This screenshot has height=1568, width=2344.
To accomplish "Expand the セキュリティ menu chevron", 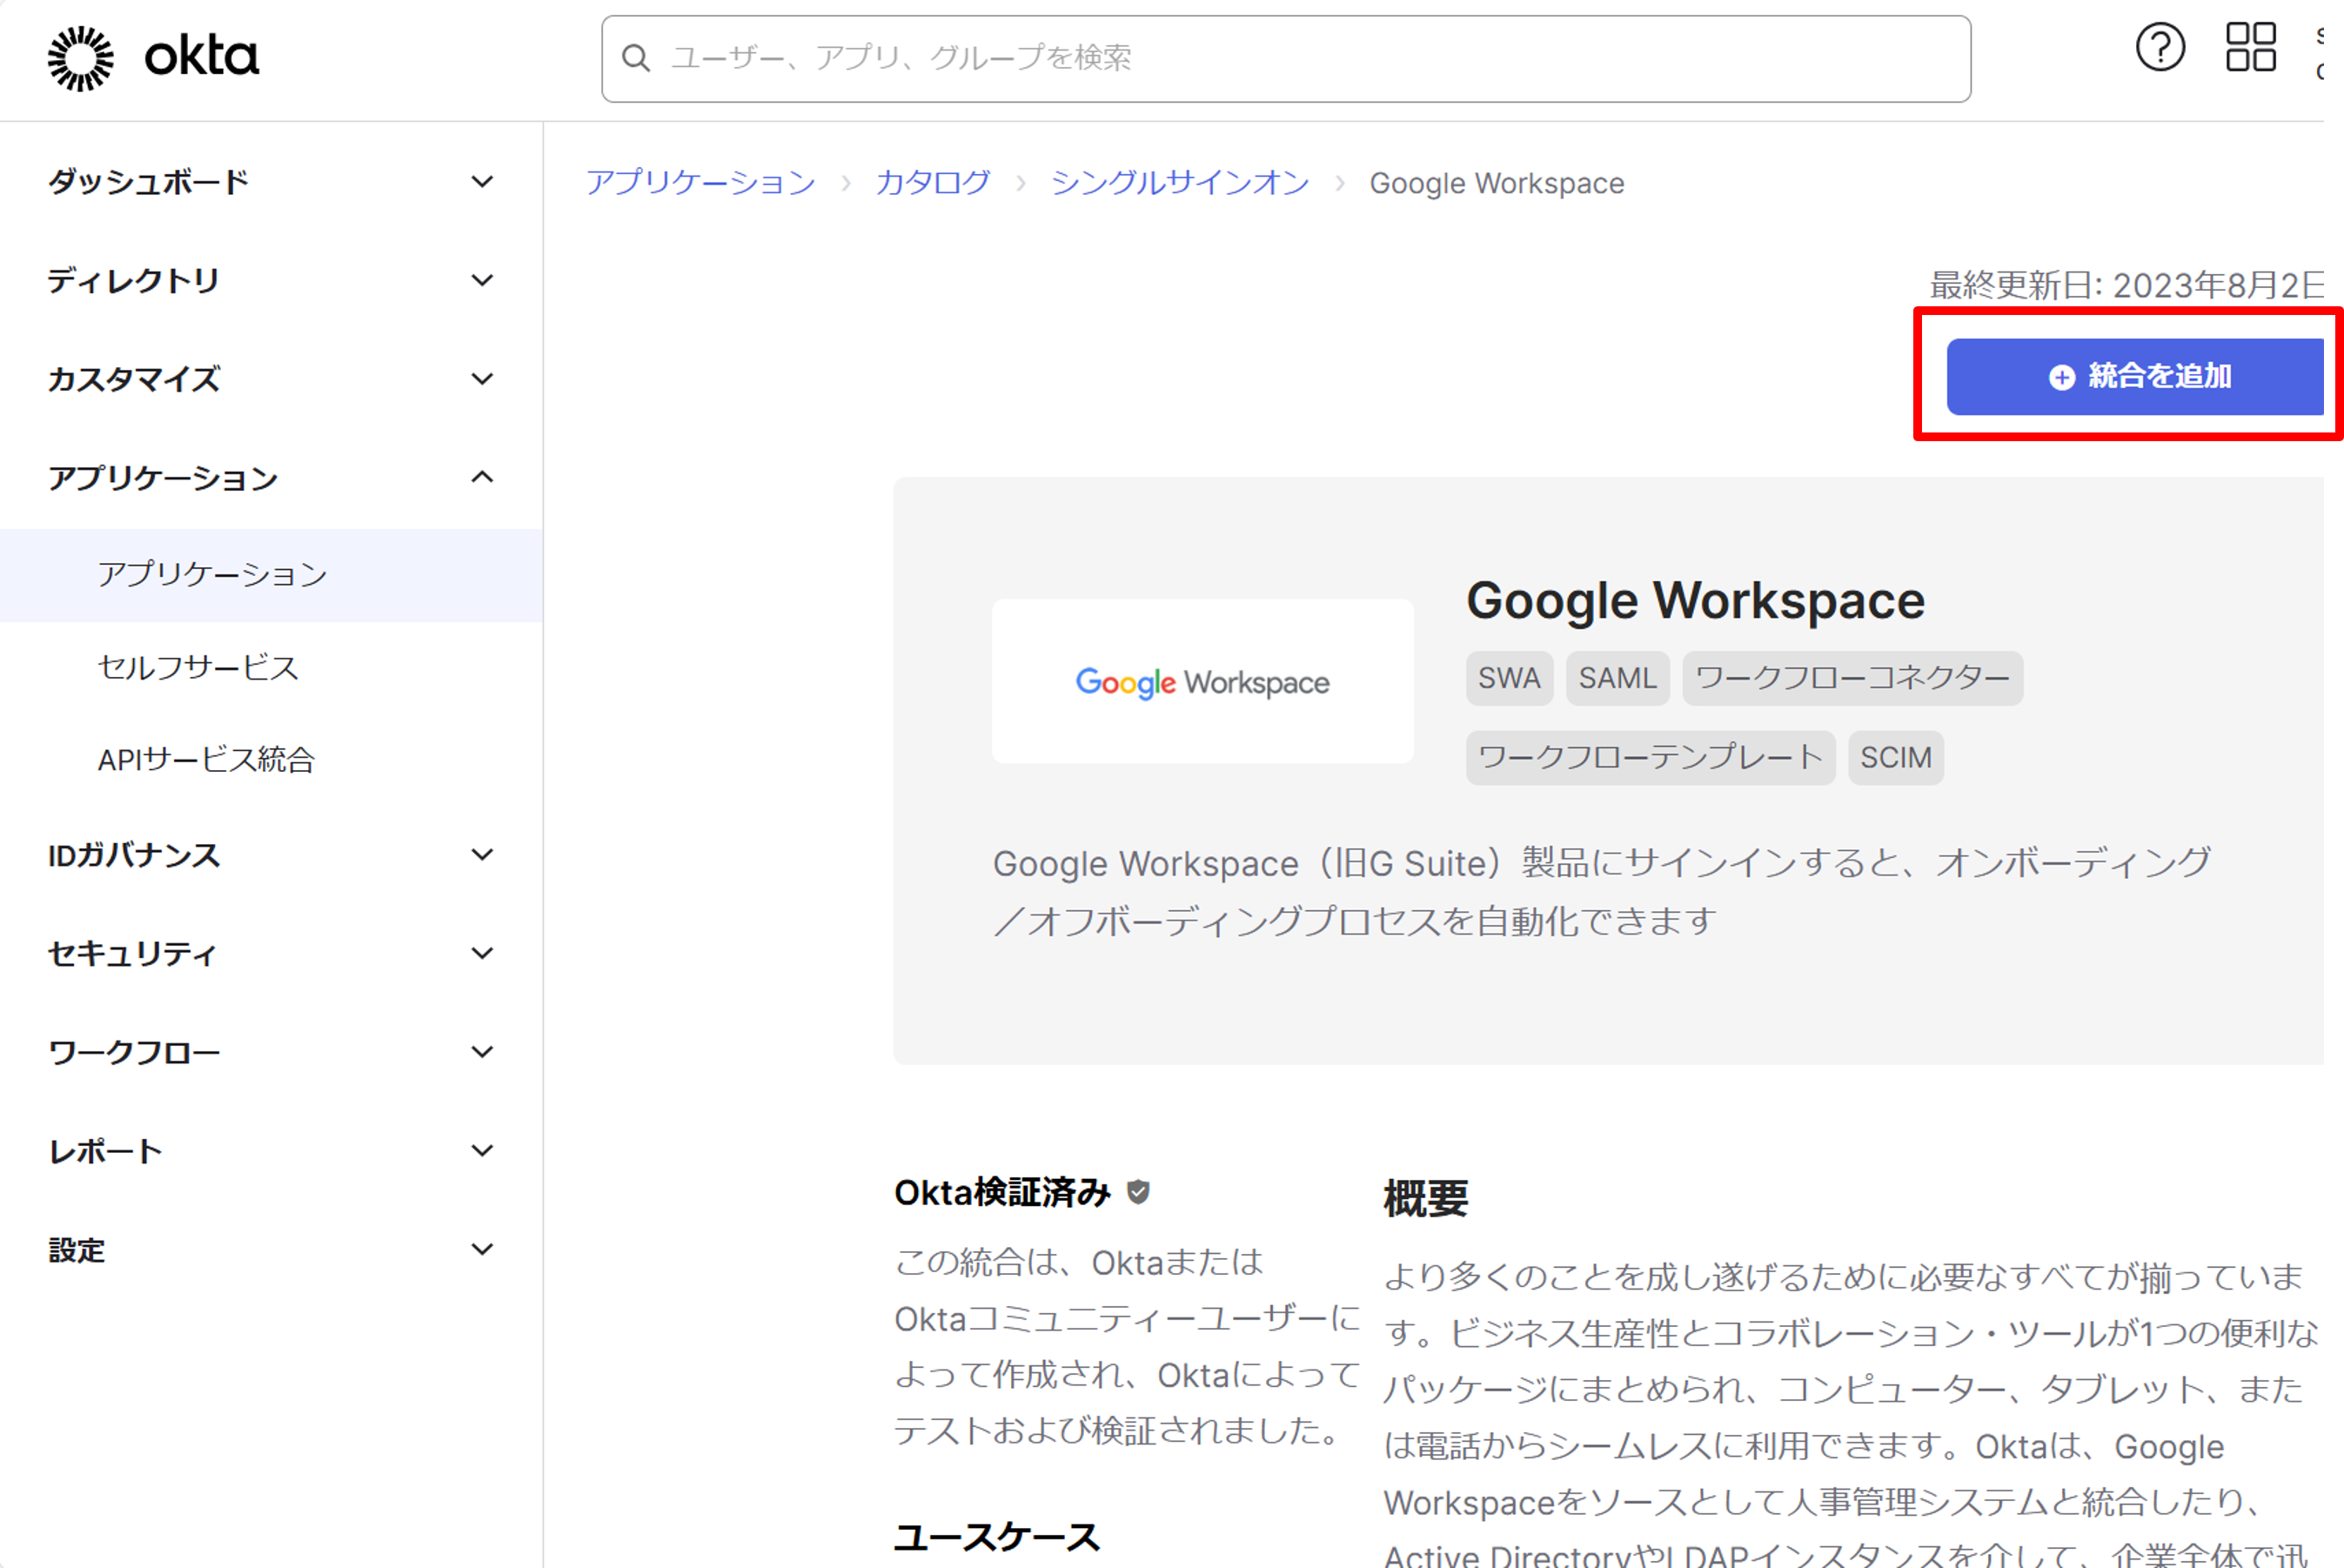I will click(x=482, y=953).
